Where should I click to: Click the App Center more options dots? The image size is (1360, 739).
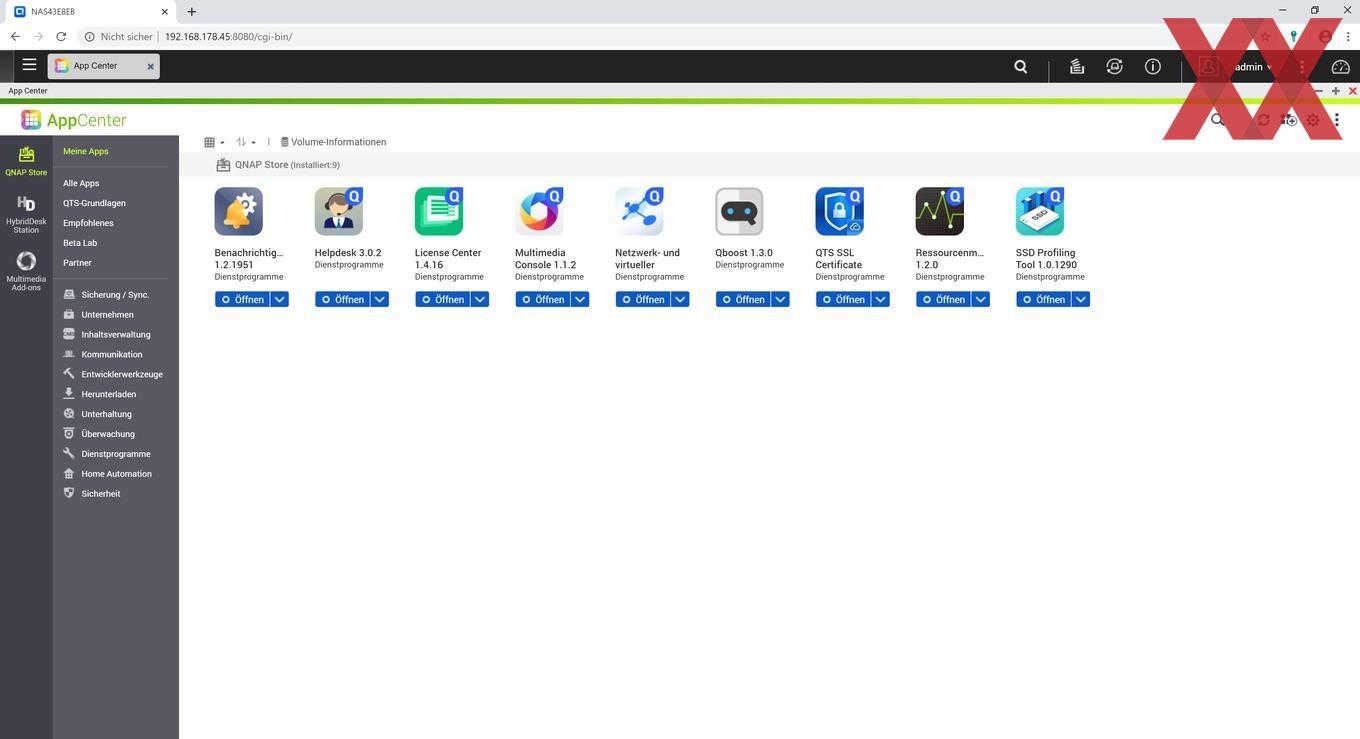1337,120
